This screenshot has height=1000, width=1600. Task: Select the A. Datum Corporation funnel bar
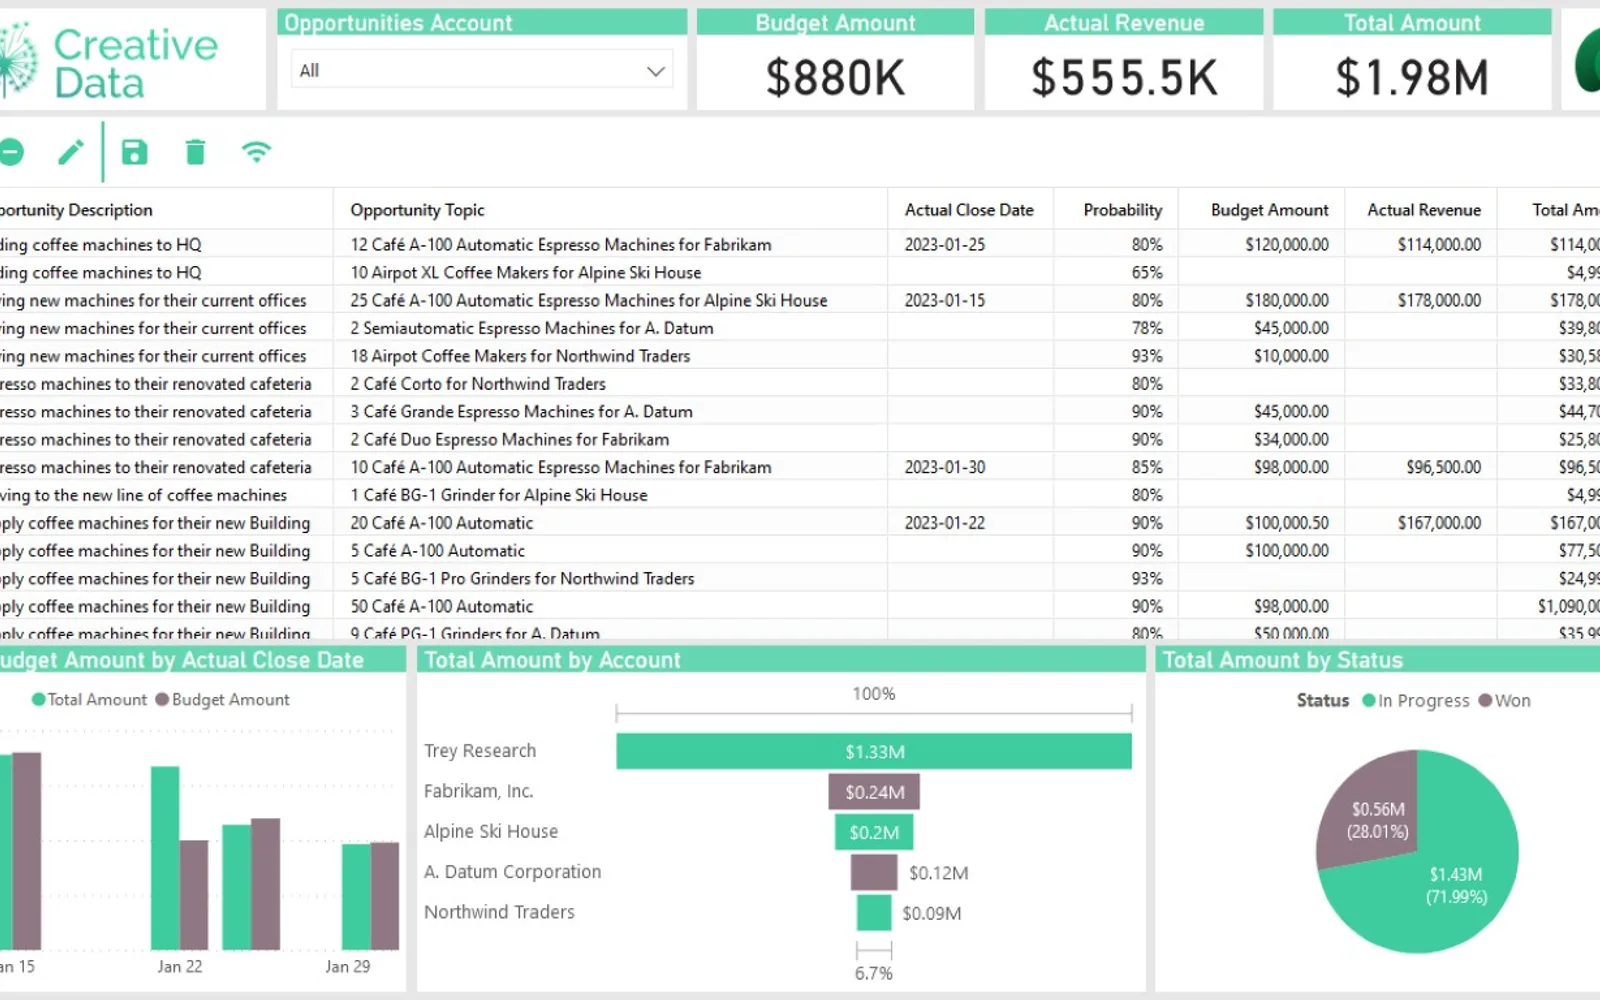874,872
